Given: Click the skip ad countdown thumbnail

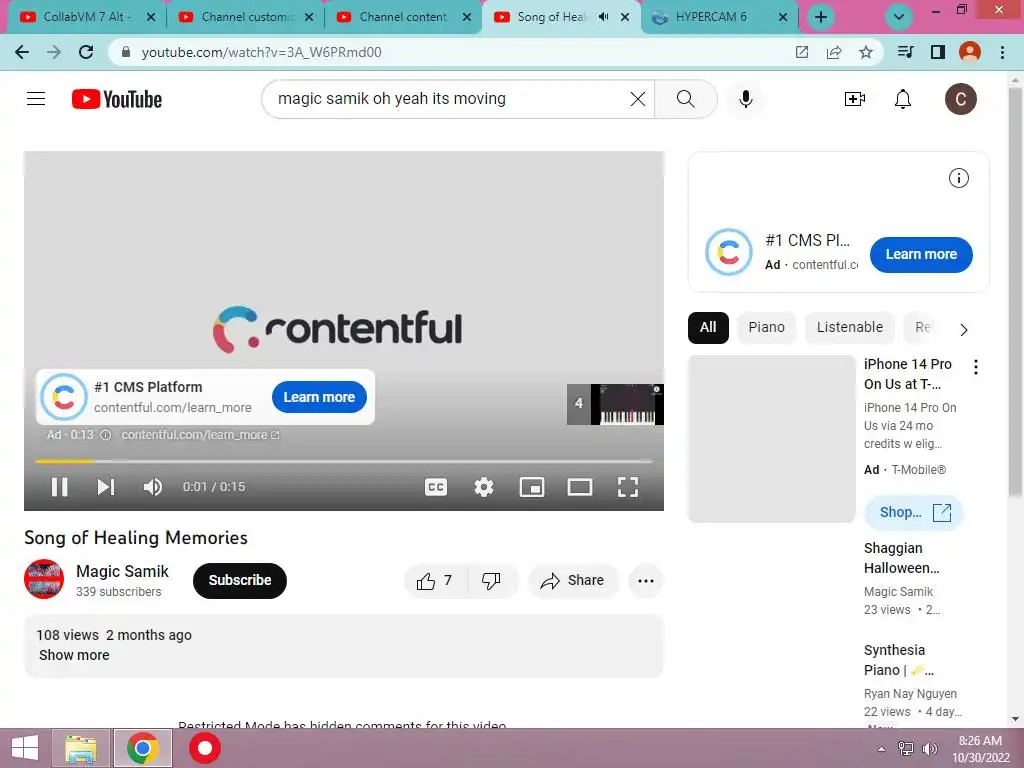Looking at the screenshot, I should pos(615,404).
